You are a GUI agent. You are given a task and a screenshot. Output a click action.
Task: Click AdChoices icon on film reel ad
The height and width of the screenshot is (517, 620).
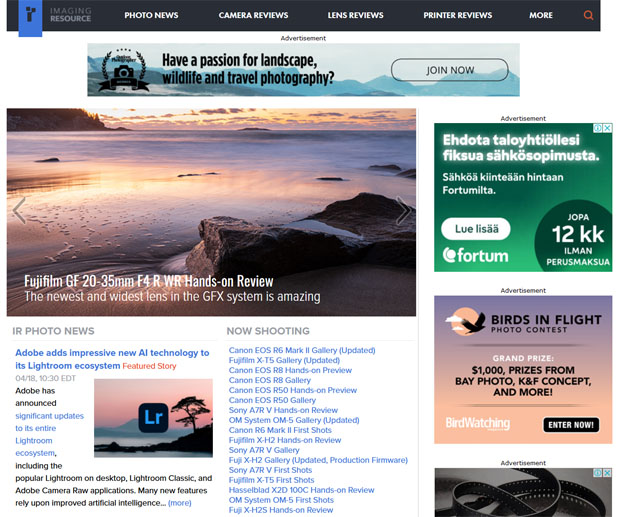pyautogui.click(x=598, y=473)
